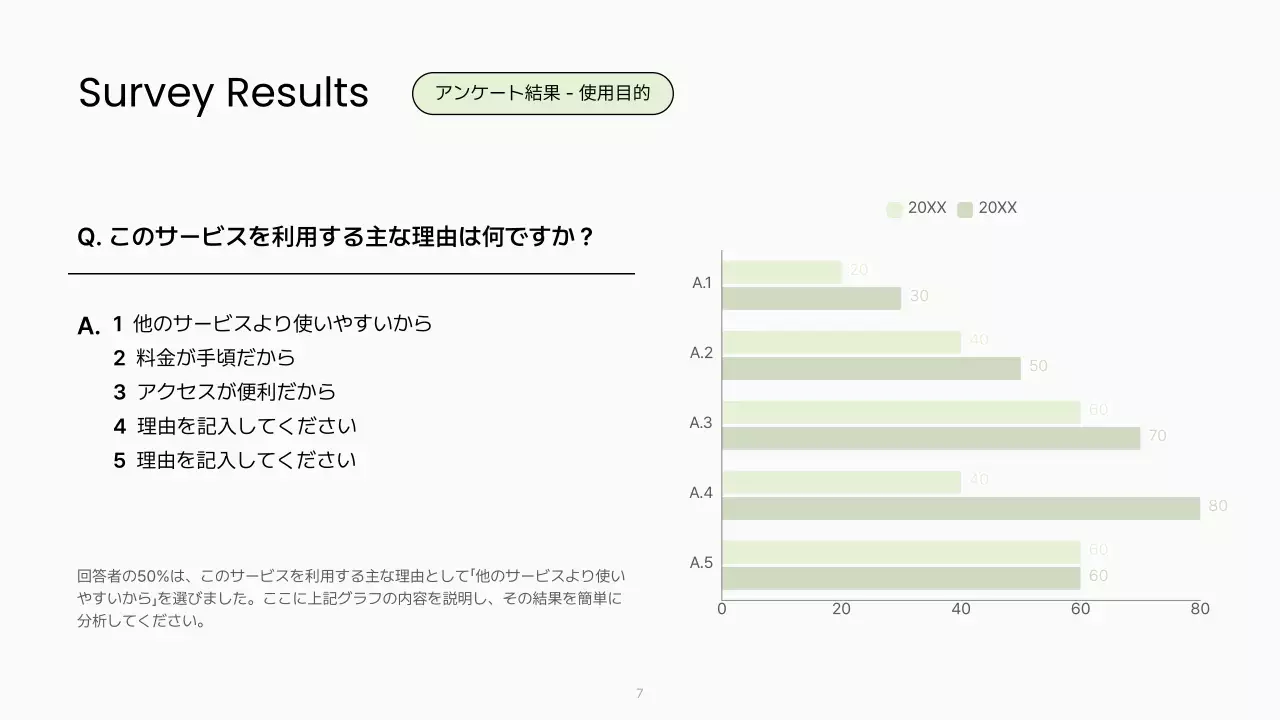Select answer 2 料金が手頃だから

pos(215,358)
